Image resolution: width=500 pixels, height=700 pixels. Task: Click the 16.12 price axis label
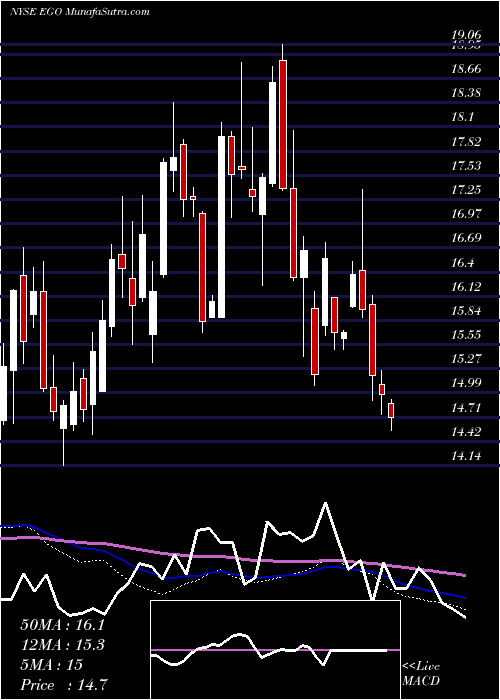(x=467, y=287)
